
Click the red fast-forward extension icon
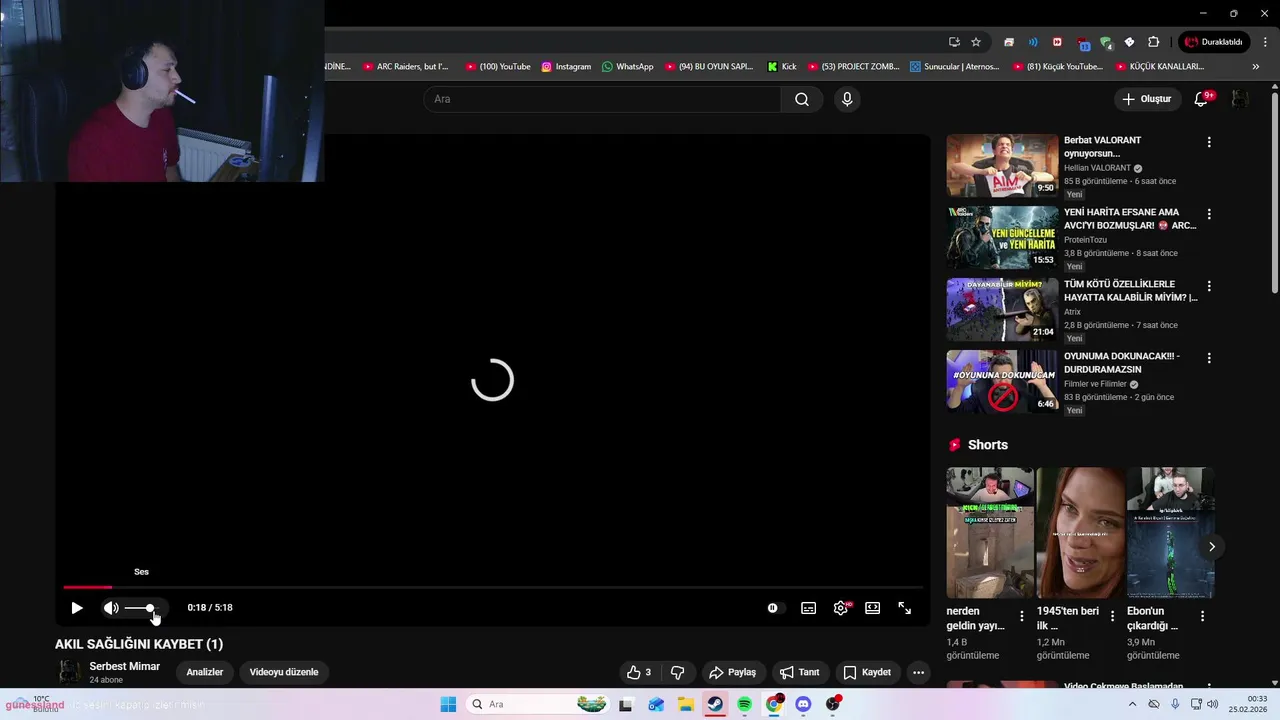click(x=1057, y=42)
